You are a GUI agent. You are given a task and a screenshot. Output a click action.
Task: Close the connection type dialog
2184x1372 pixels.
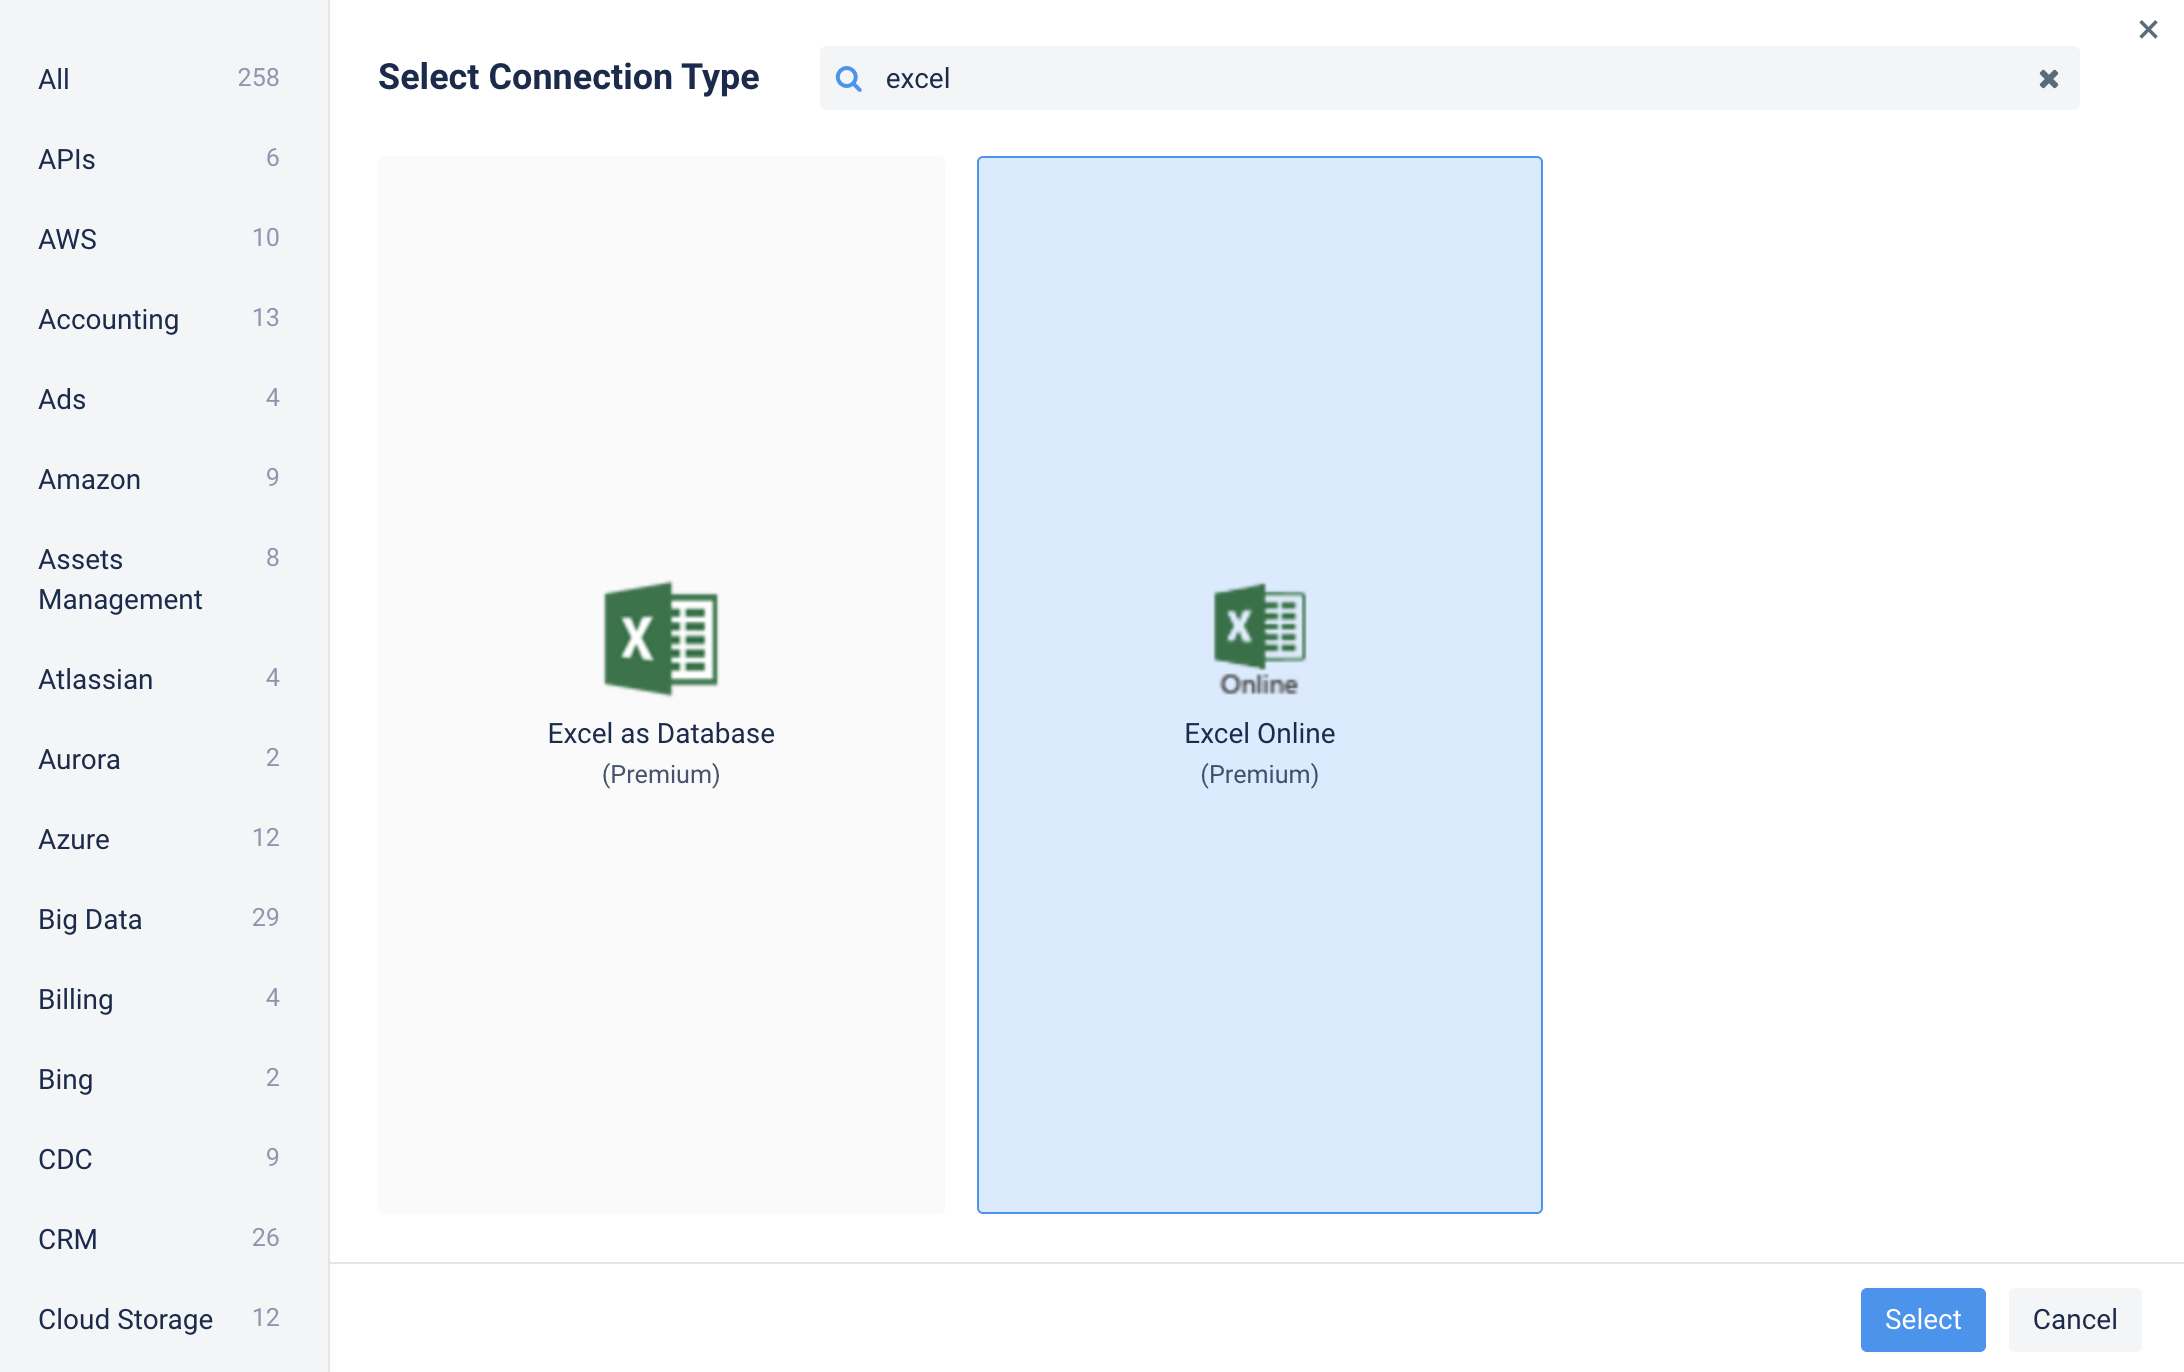point(2148,29)
